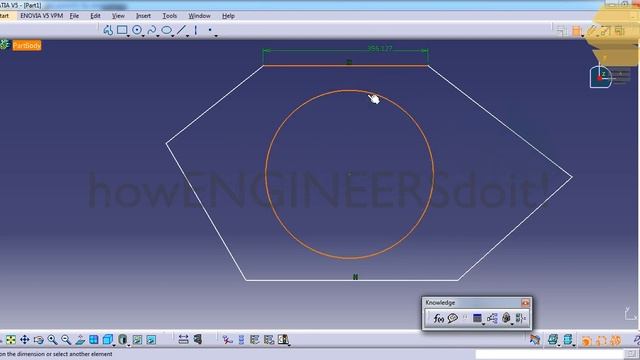Select the Axis sketch tool

pos(196,30)
